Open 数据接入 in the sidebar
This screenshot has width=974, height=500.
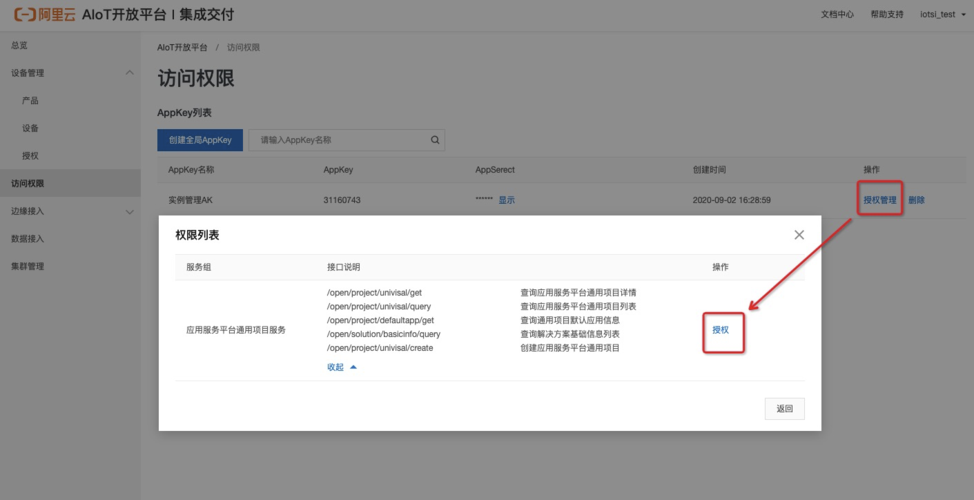coord(27,239)
